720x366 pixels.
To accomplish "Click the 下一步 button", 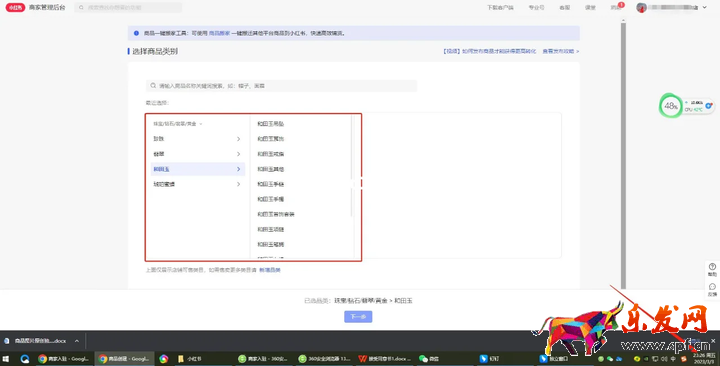I will 358,316.
